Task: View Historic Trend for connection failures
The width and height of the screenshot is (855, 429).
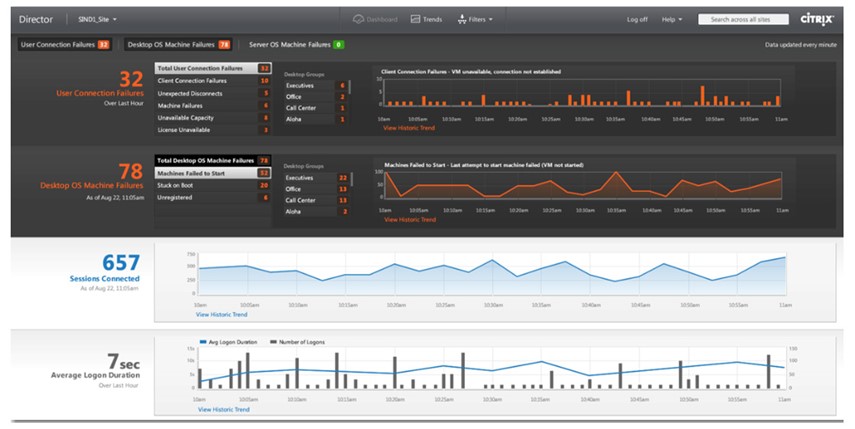Action: (x=409, y=128)
